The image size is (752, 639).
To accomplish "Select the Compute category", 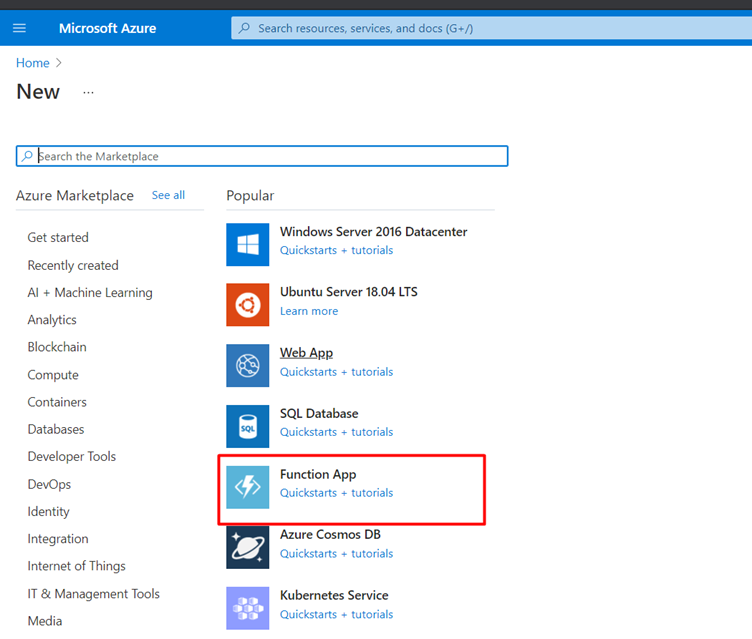I will pos(53,375).
